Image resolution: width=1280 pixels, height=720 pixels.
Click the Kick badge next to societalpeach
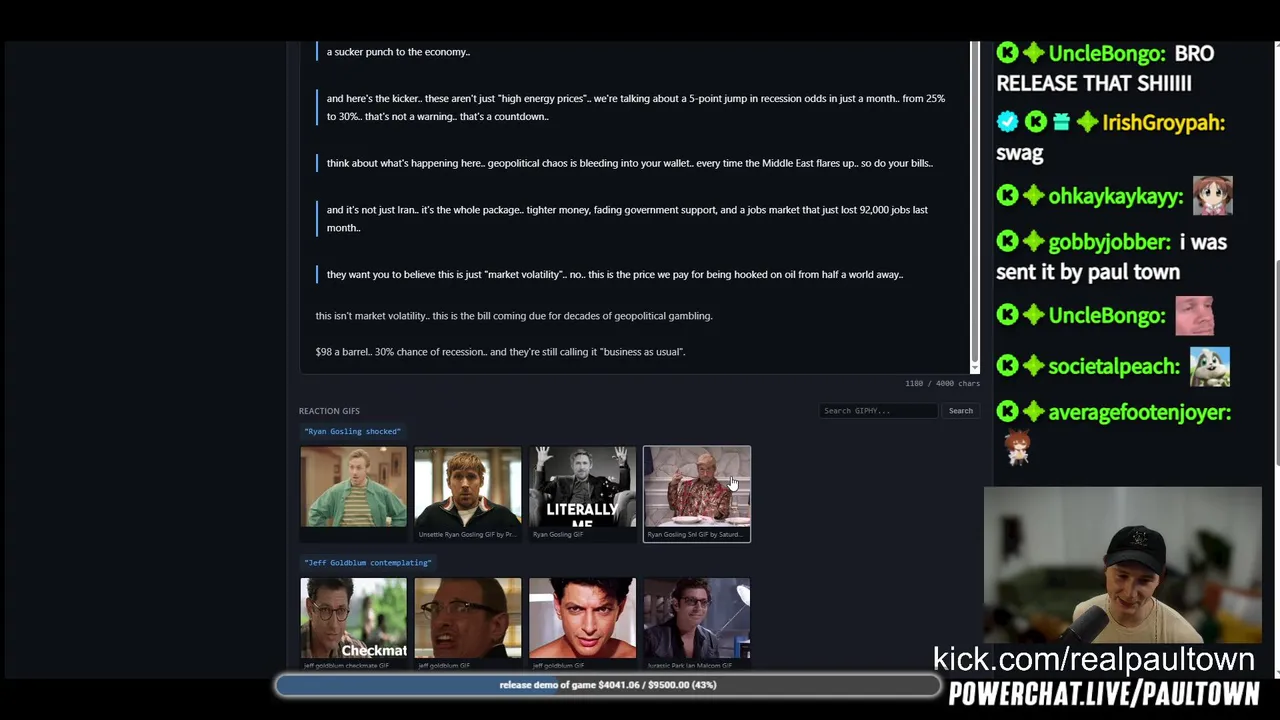click(1007, 366)
